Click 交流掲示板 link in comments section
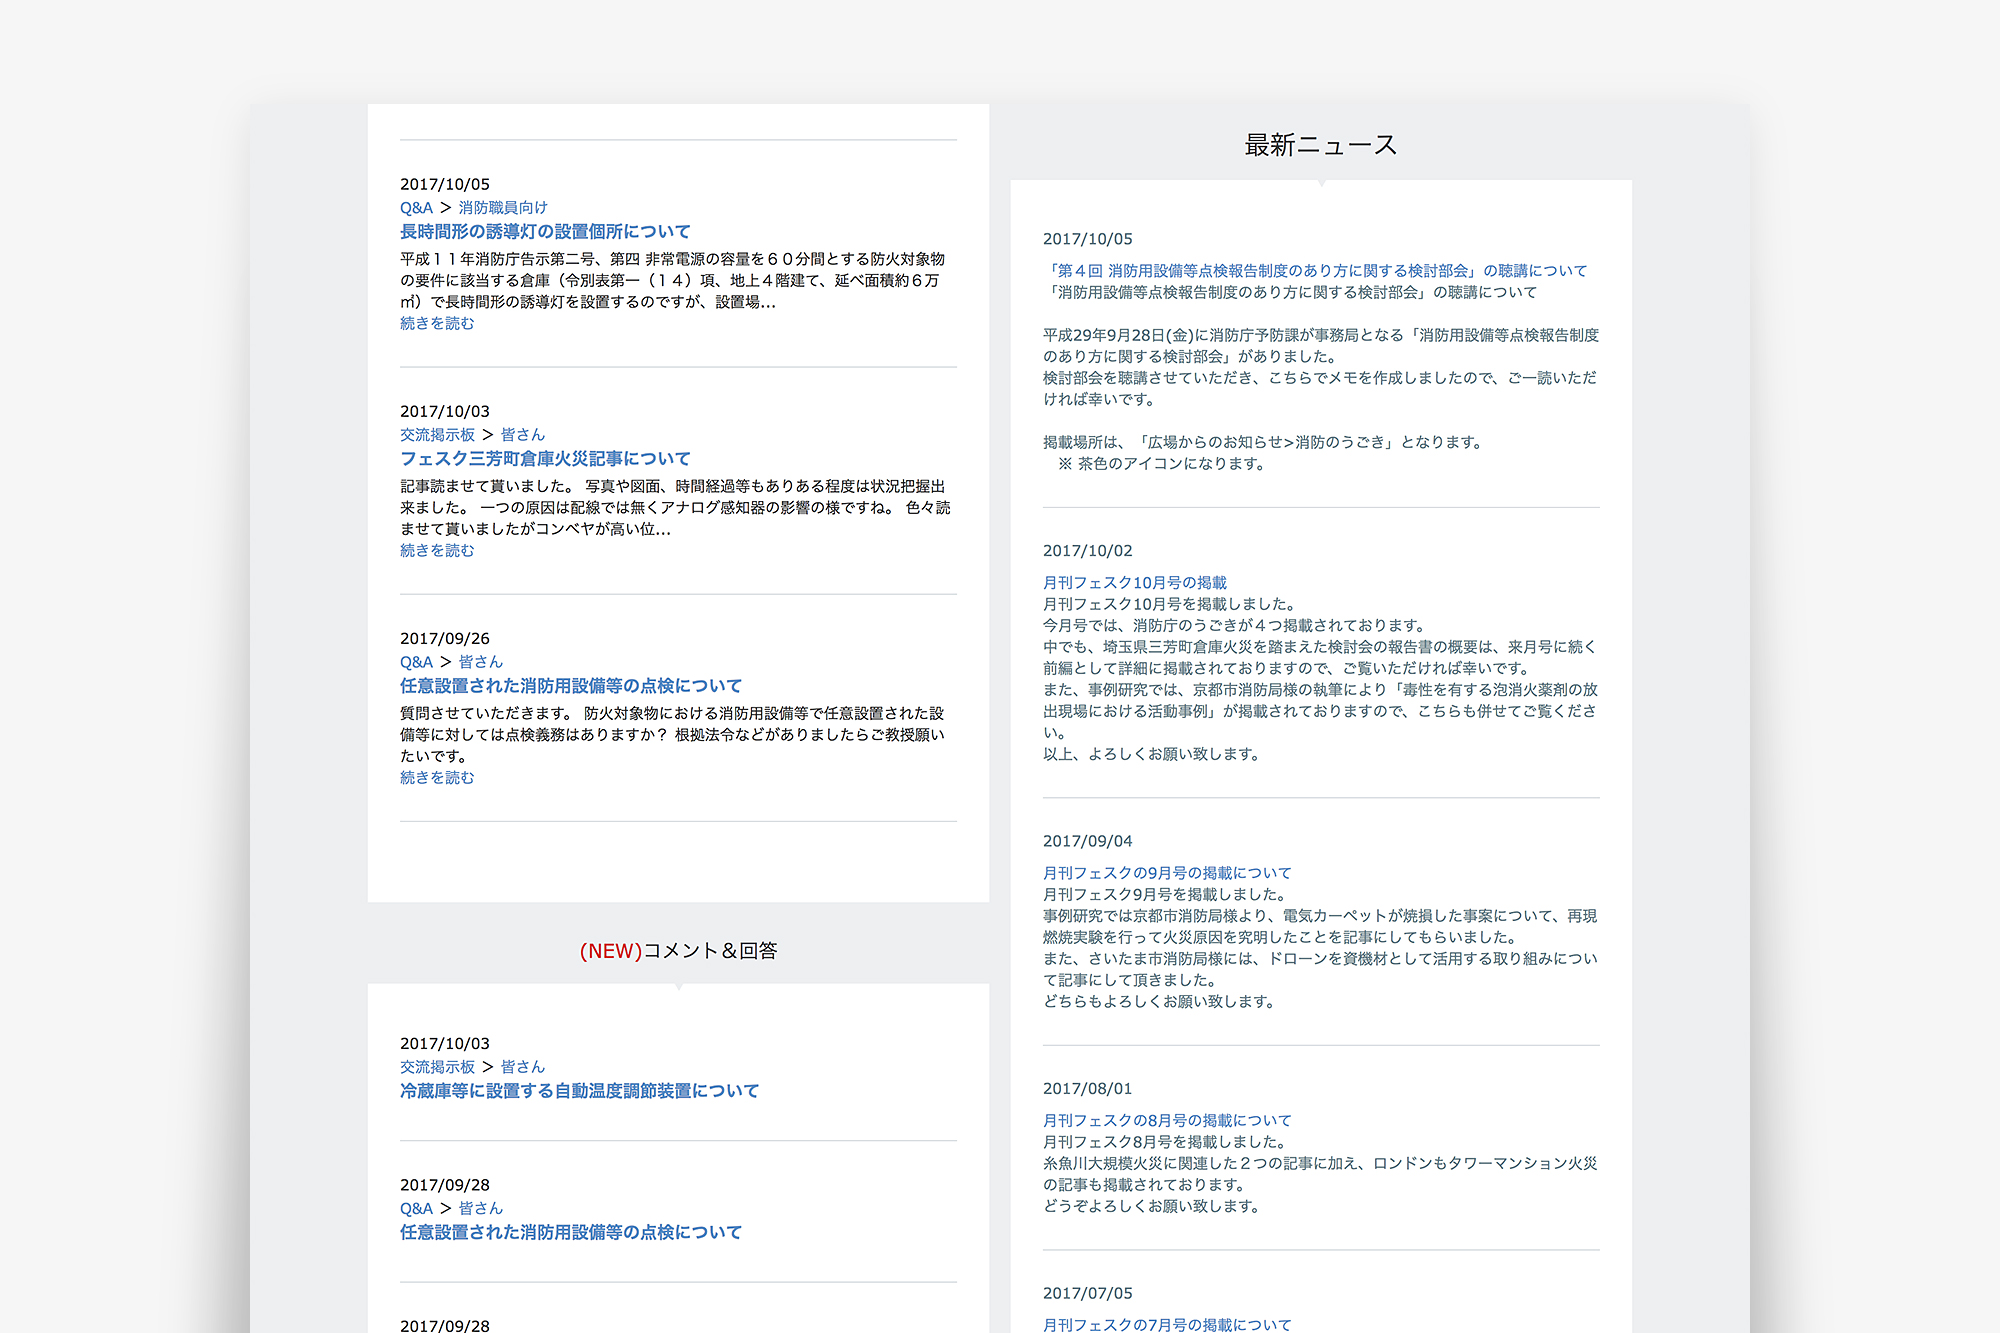The image size is (2000, 1333). coord(437,1067)
